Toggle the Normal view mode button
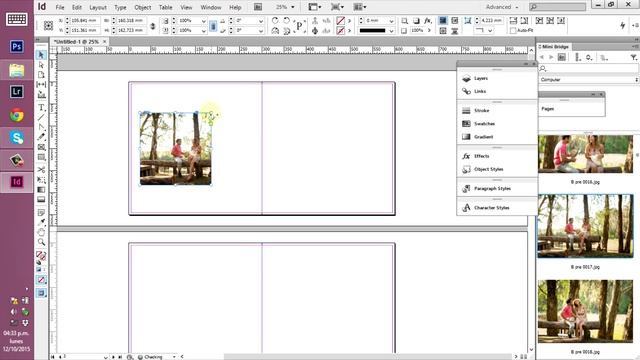Image resolution: width=640 pixels, height=360 pixels. (x=41, y=293)
